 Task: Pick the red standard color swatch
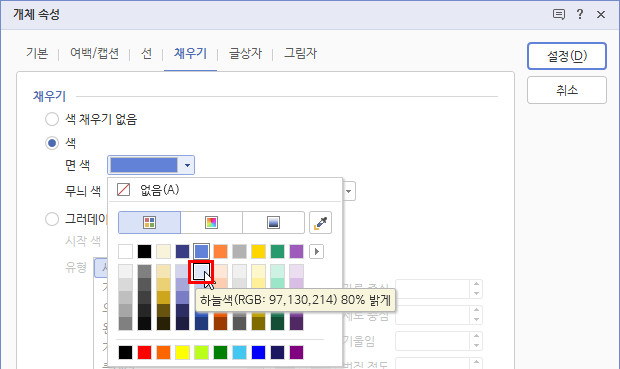(144, 352)
